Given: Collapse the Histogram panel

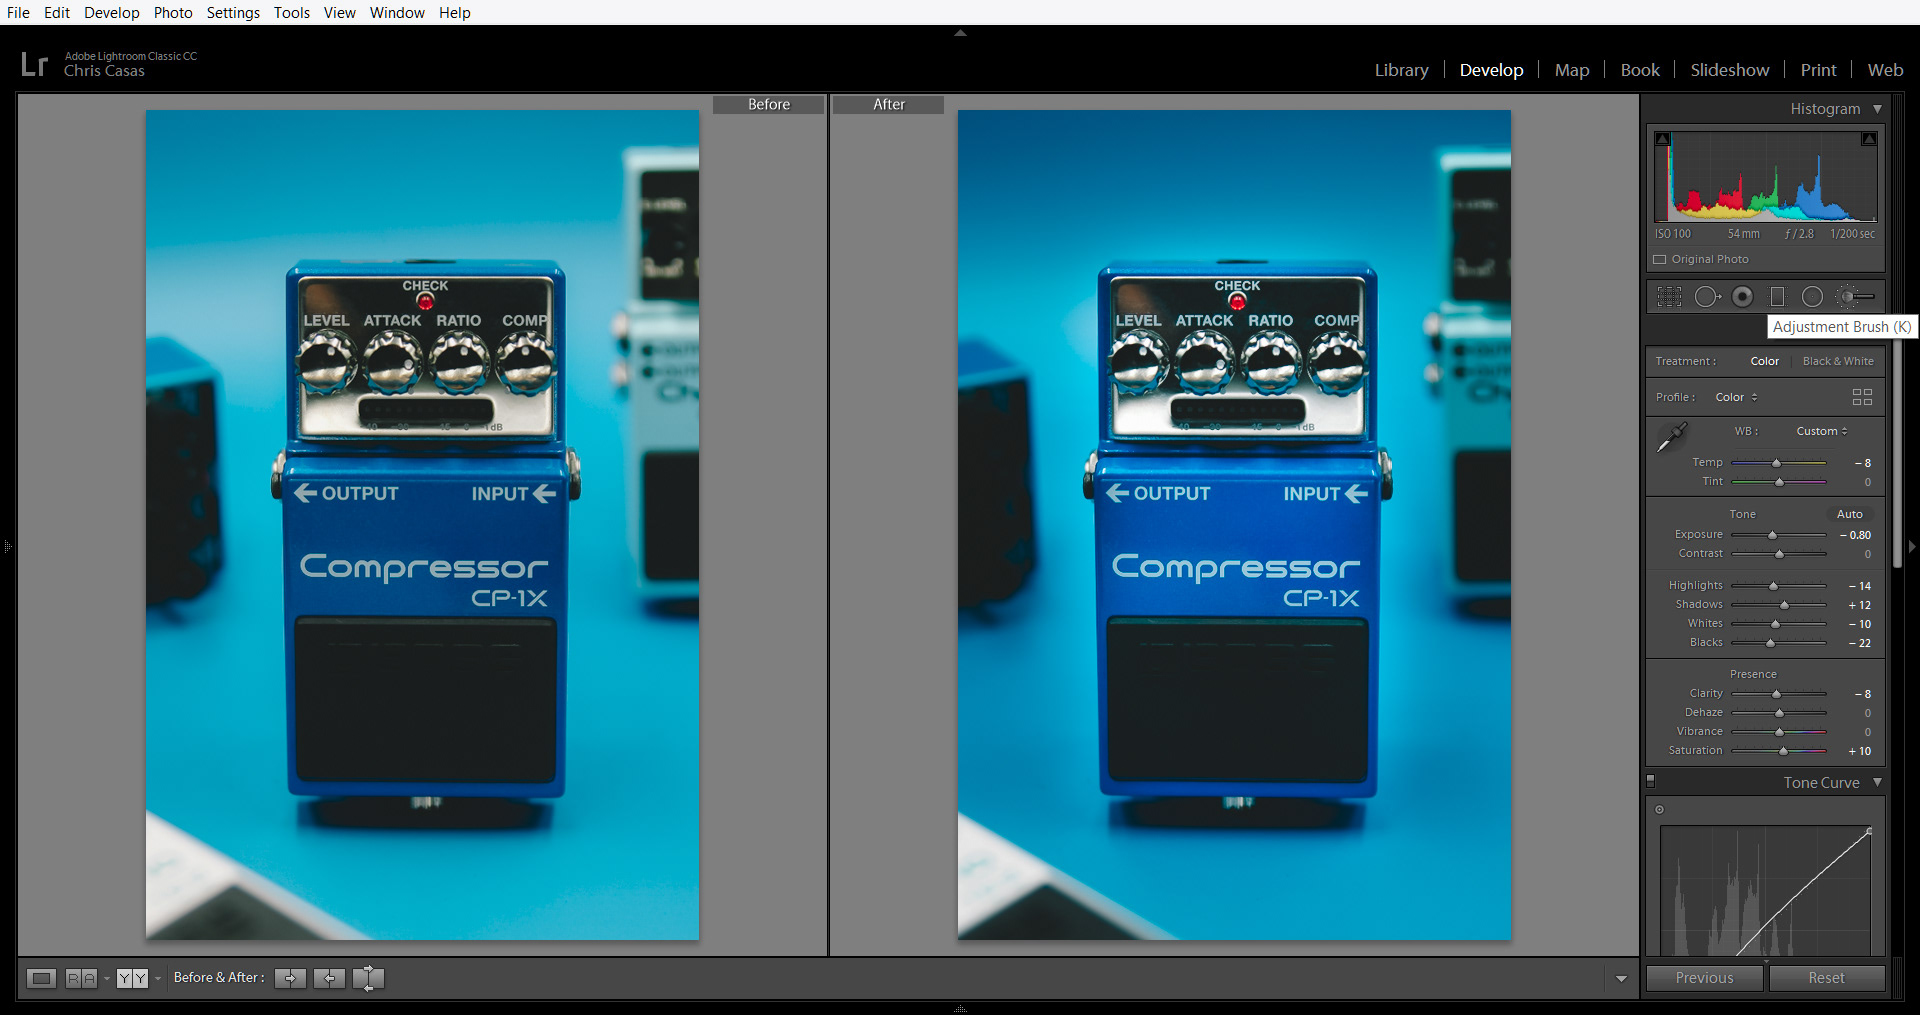Looking at the screenshot, I should coord(1877,109).
